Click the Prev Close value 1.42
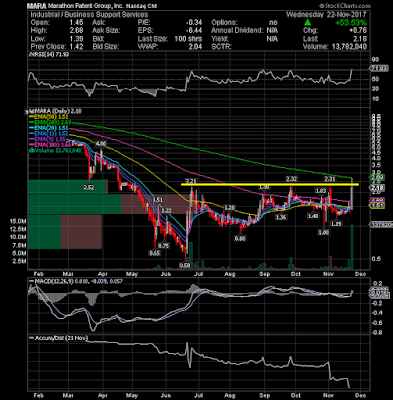 click(76, 47)
